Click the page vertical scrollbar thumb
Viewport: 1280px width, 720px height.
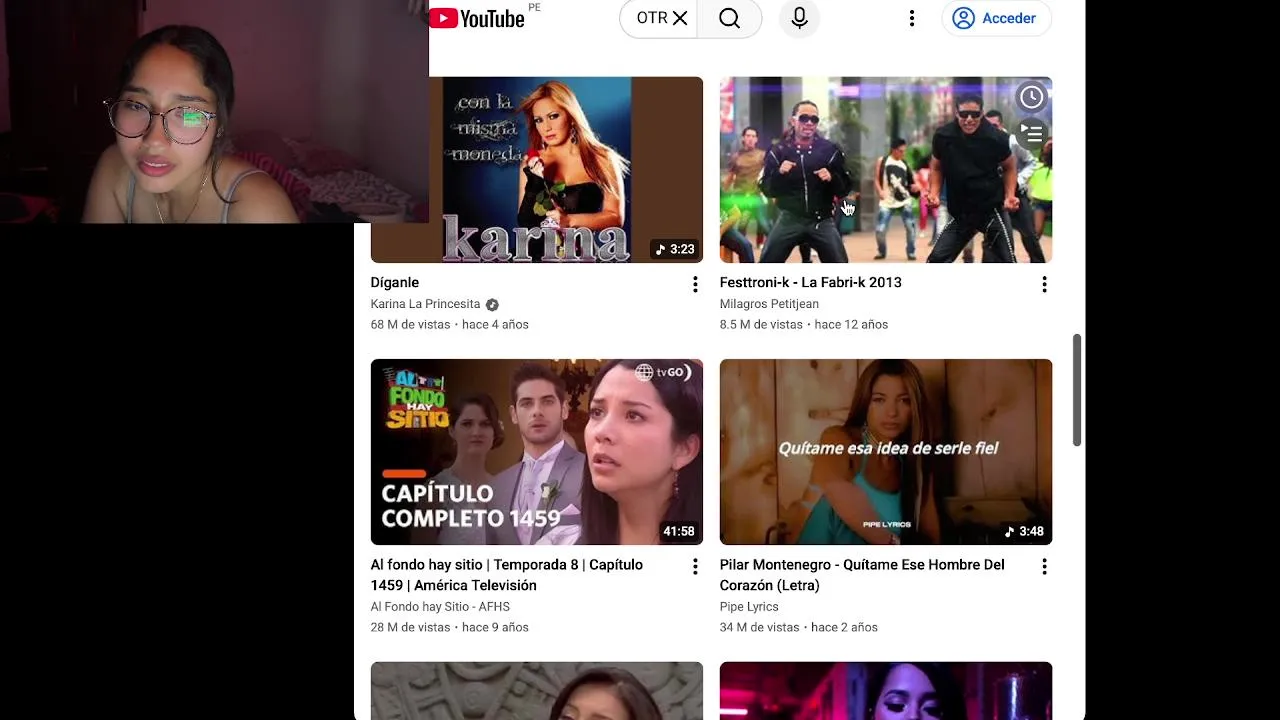[x=1077, y=390]
